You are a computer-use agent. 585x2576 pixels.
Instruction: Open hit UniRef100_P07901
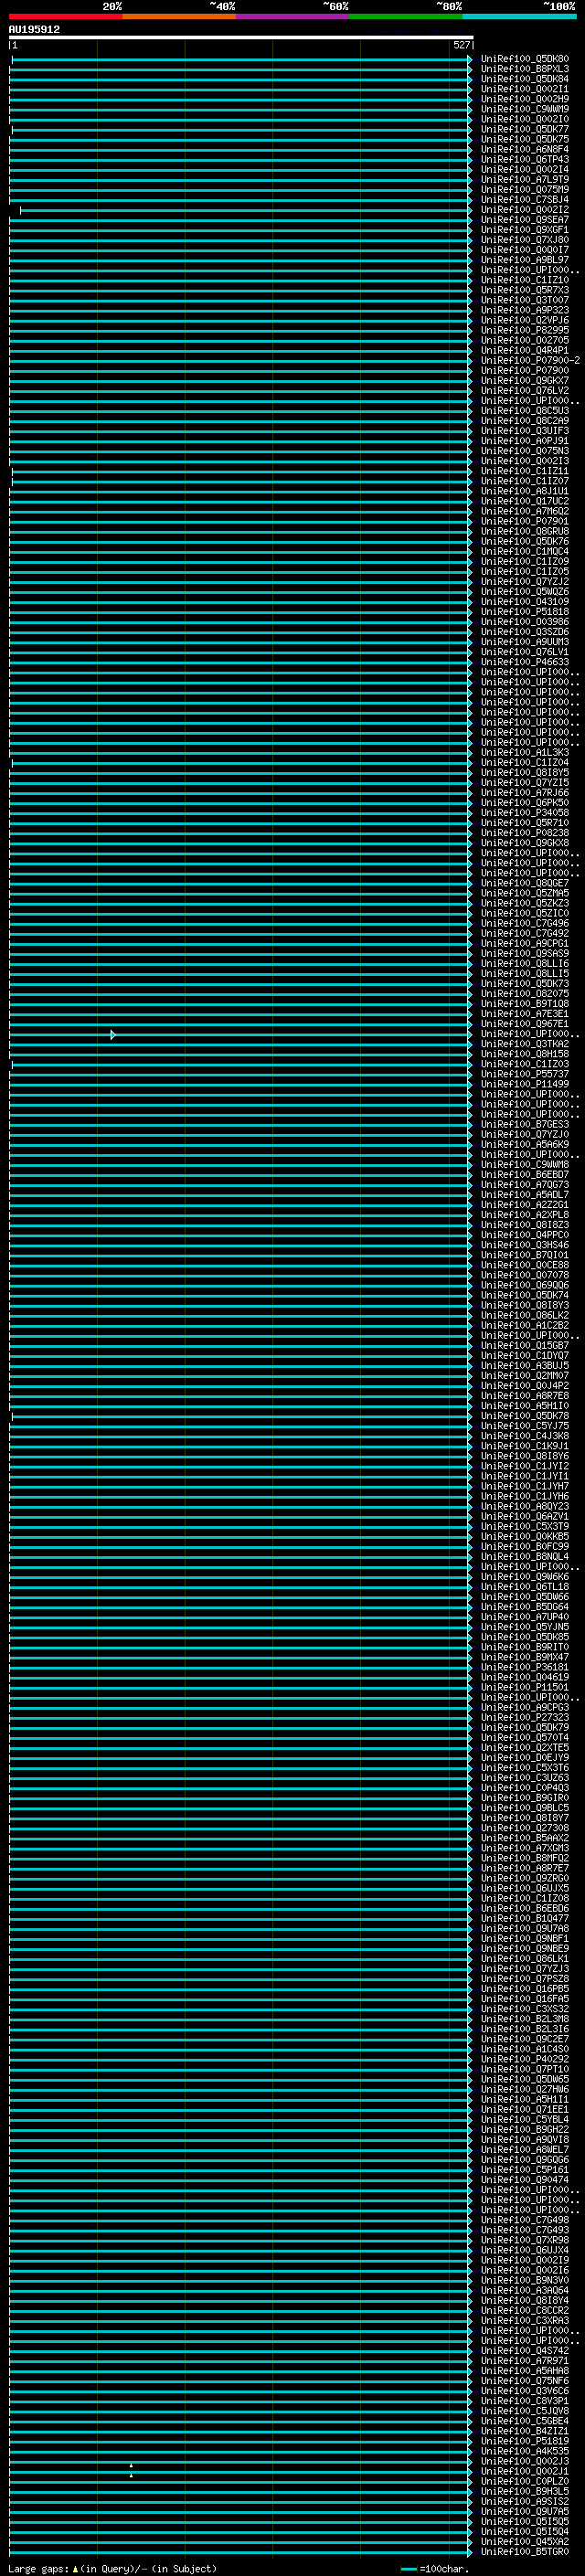524,521
